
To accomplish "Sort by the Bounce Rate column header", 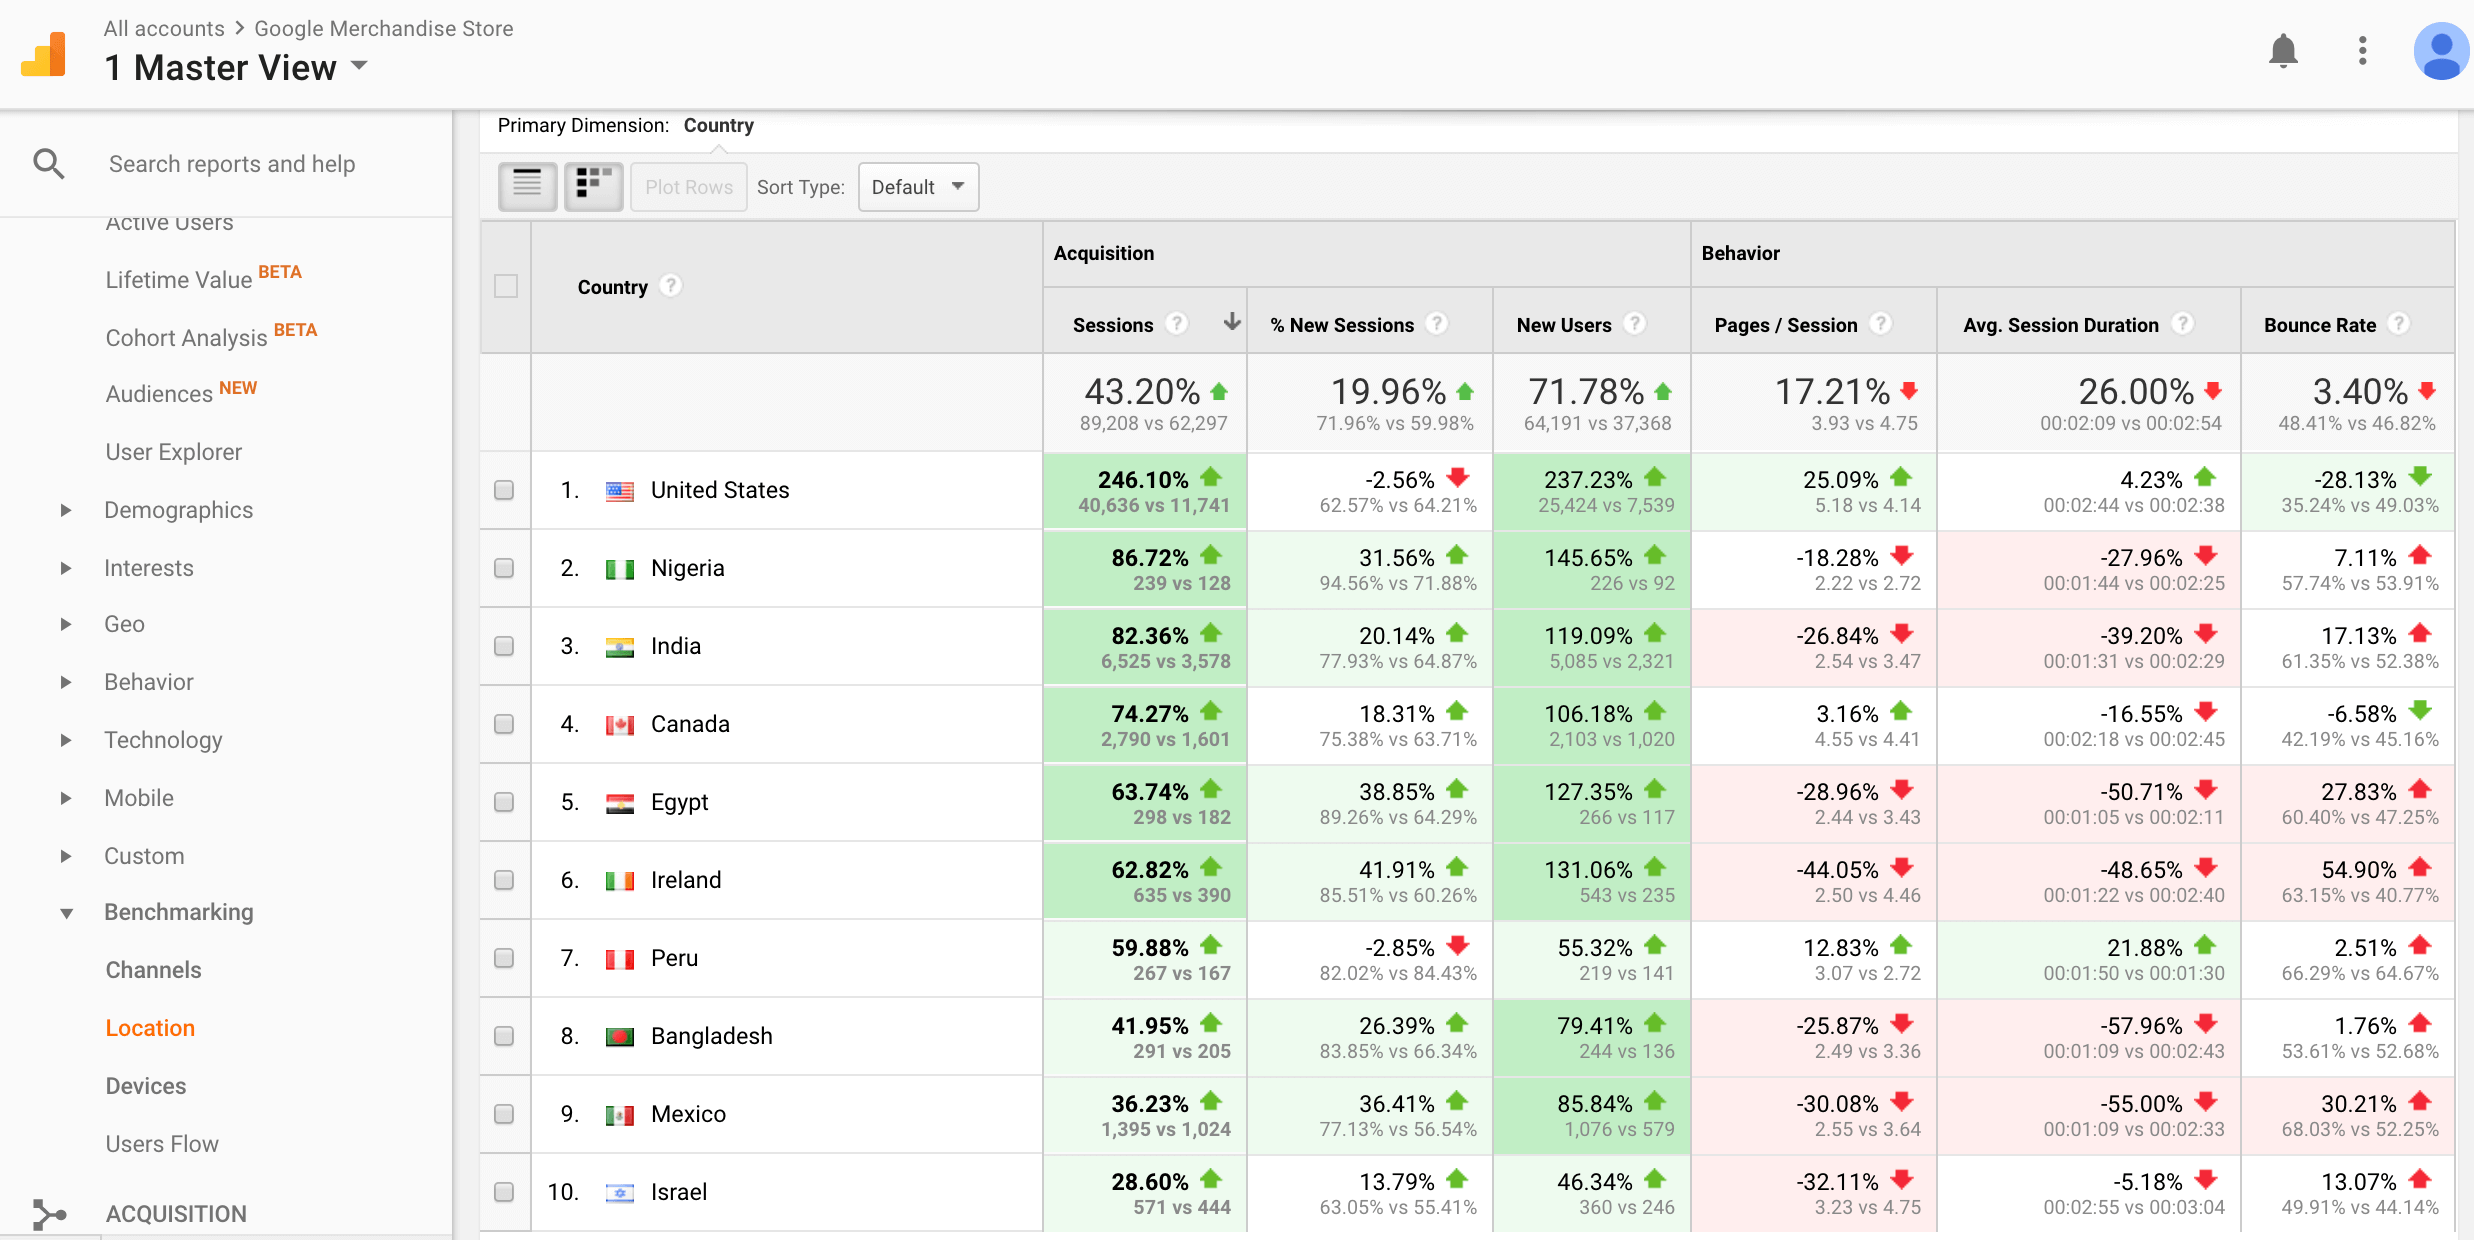I will point(2320,325).
